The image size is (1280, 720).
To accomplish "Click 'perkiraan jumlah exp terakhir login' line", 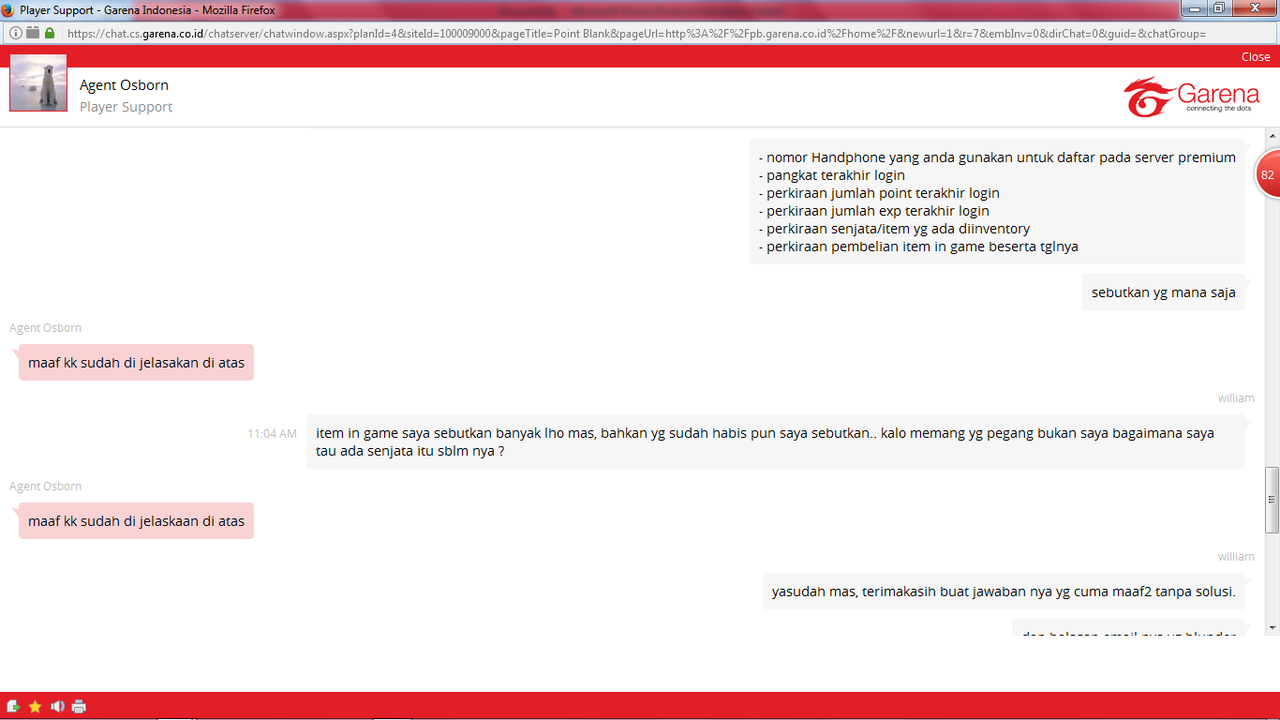I will click(874, 211).
